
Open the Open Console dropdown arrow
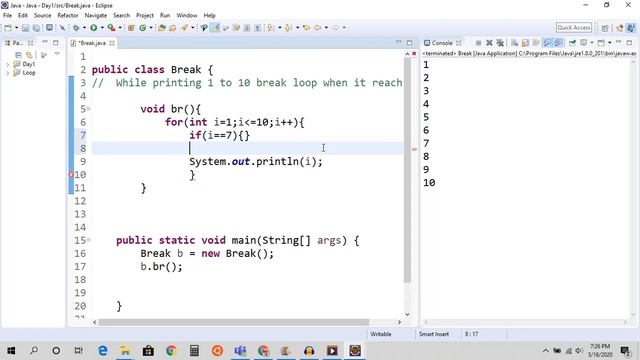[609, 43]
